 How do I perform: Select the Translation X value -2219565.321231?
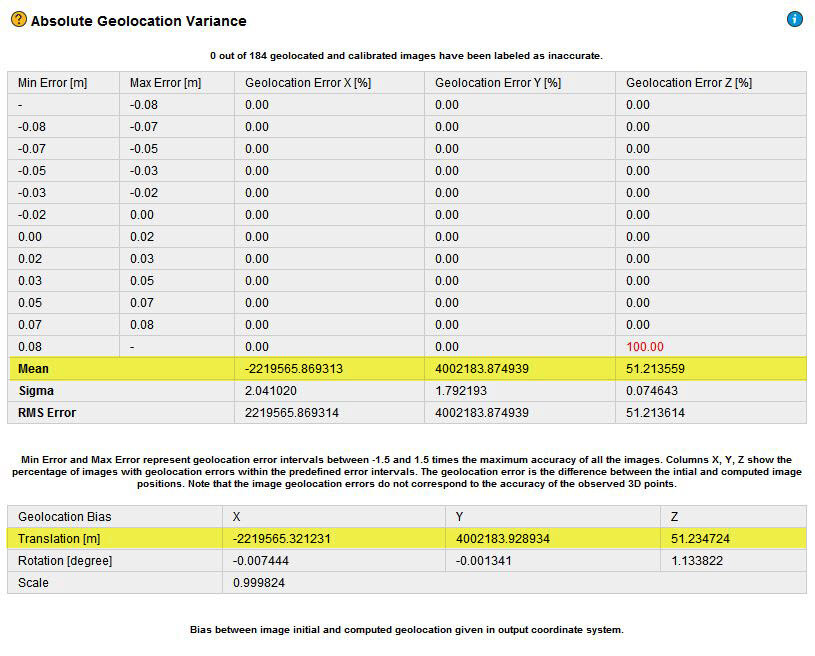pyautogui.click(x=280, y=538)
